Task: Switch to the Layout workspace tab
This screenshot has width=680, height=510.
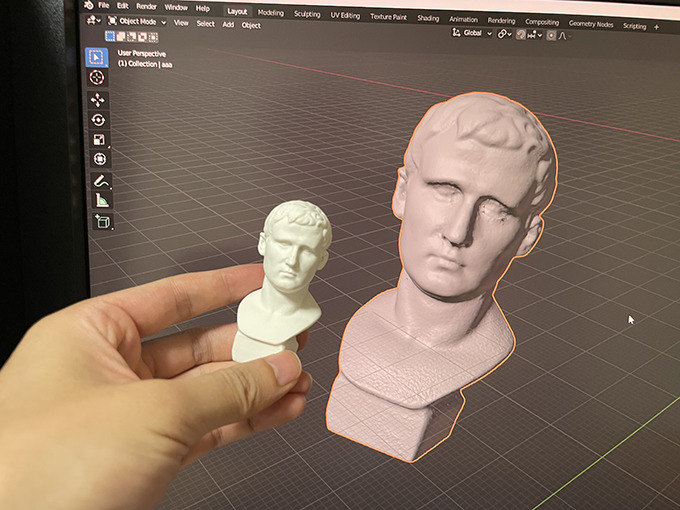Action: (237, 11)
